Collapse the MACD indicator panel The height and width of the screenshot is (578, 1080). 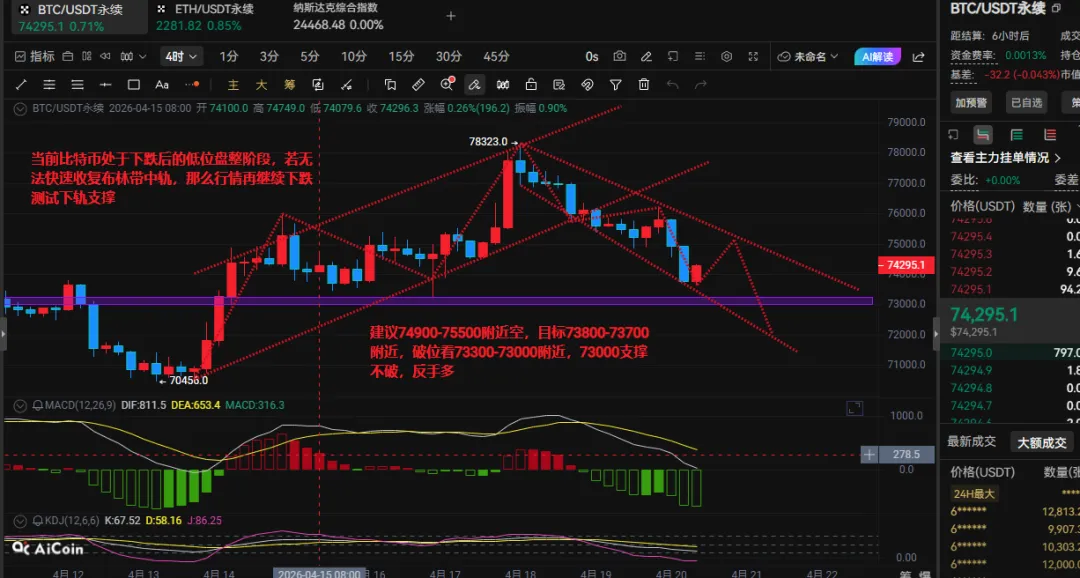21,405
